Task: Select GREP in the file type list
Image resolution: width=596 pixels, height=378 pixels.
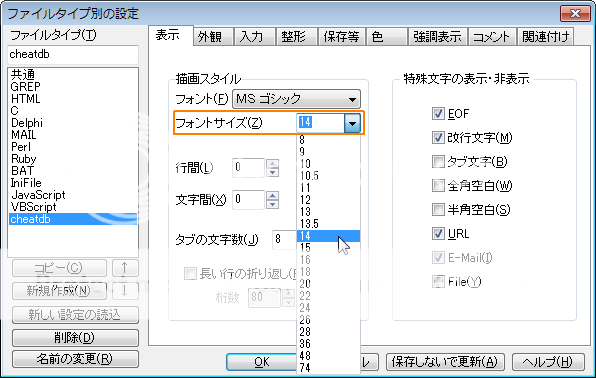Action: 73,86
